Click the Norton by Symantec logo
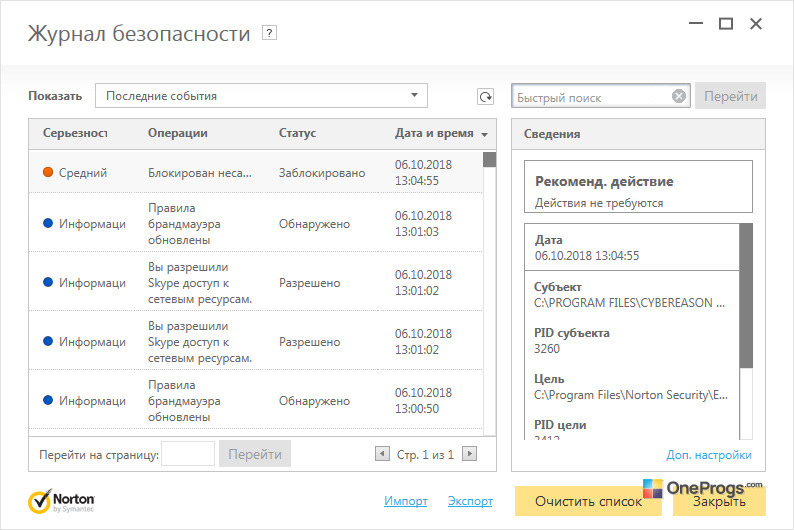 pos(61,502)
